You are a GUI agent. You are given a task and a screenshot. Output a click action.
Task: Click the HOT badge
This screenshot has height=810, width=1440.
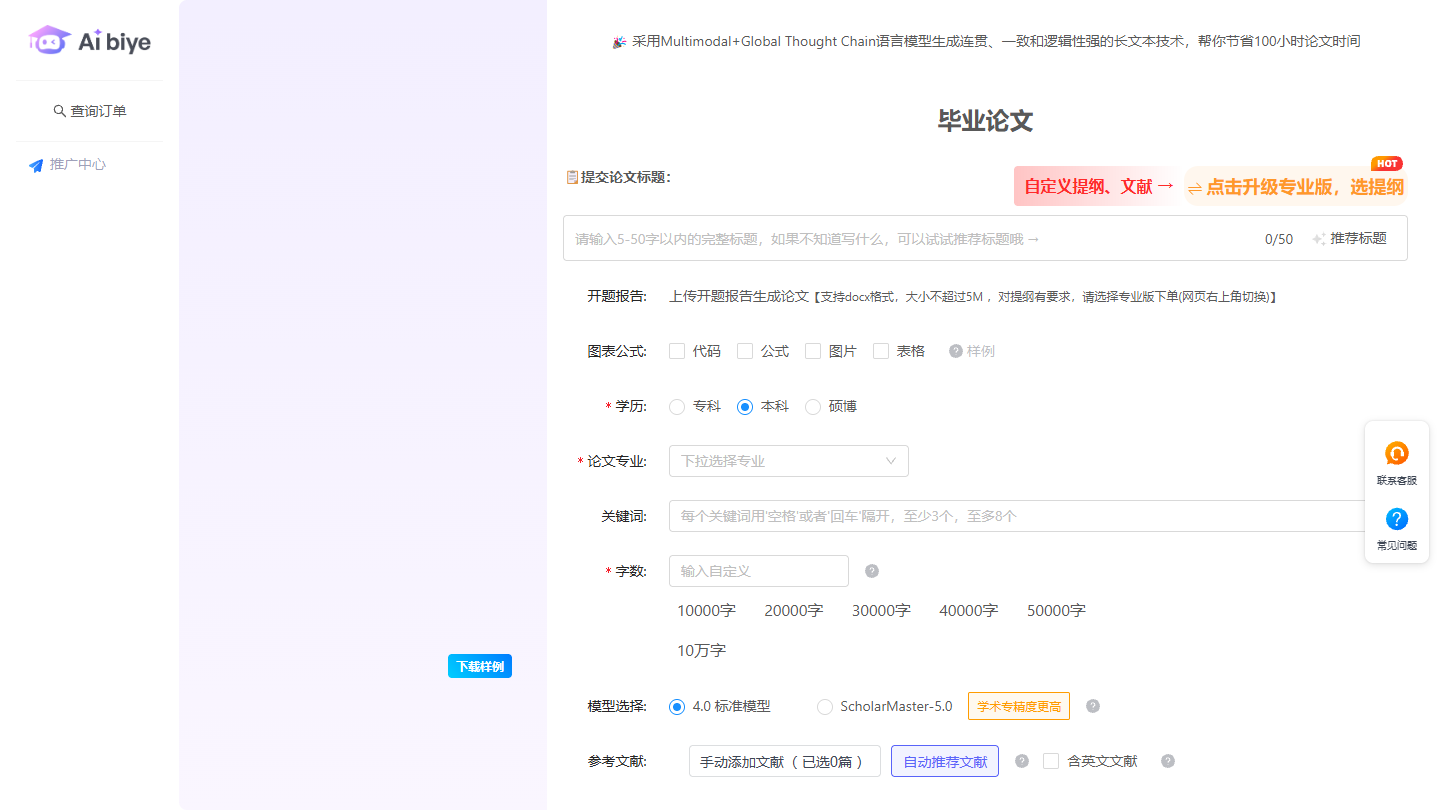click(x=1386, y=164)
